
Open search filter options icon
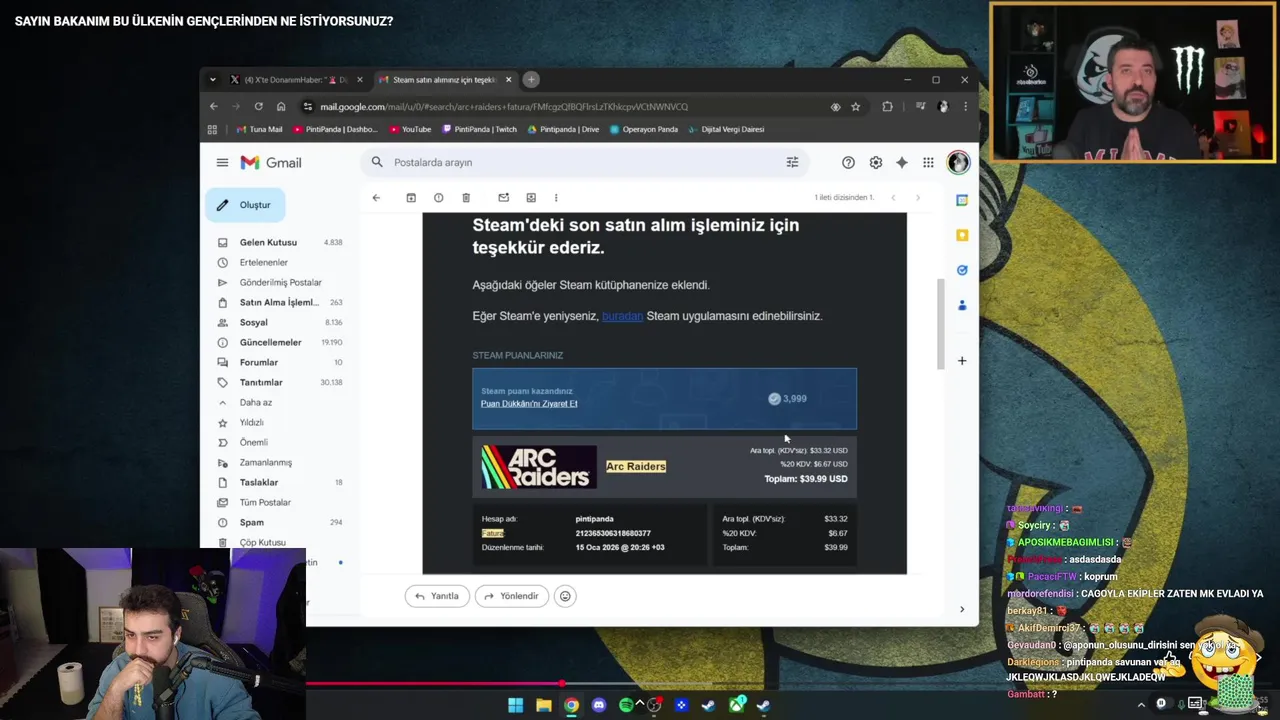792,162
